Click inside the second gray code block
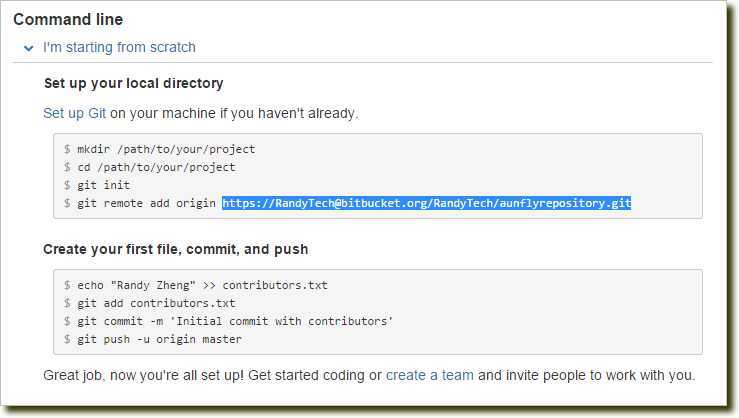The image size is (739, 418). 378,312
